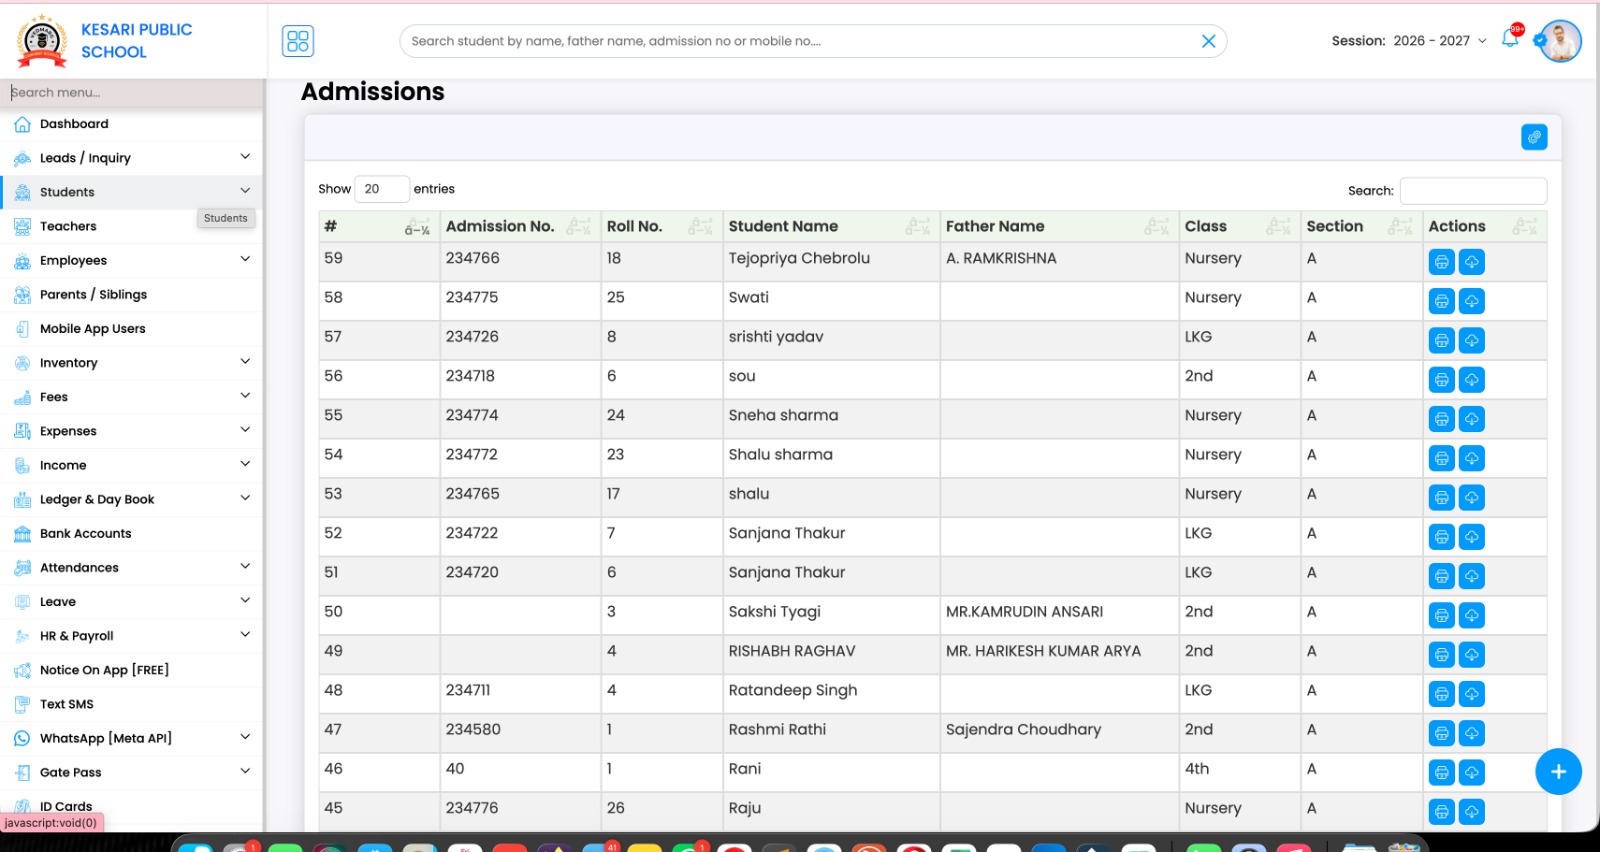The height and width of the screenshot is (852, 1600).
Task: Go to Notice On App [FREE]
Action: (x=104, y=670)
